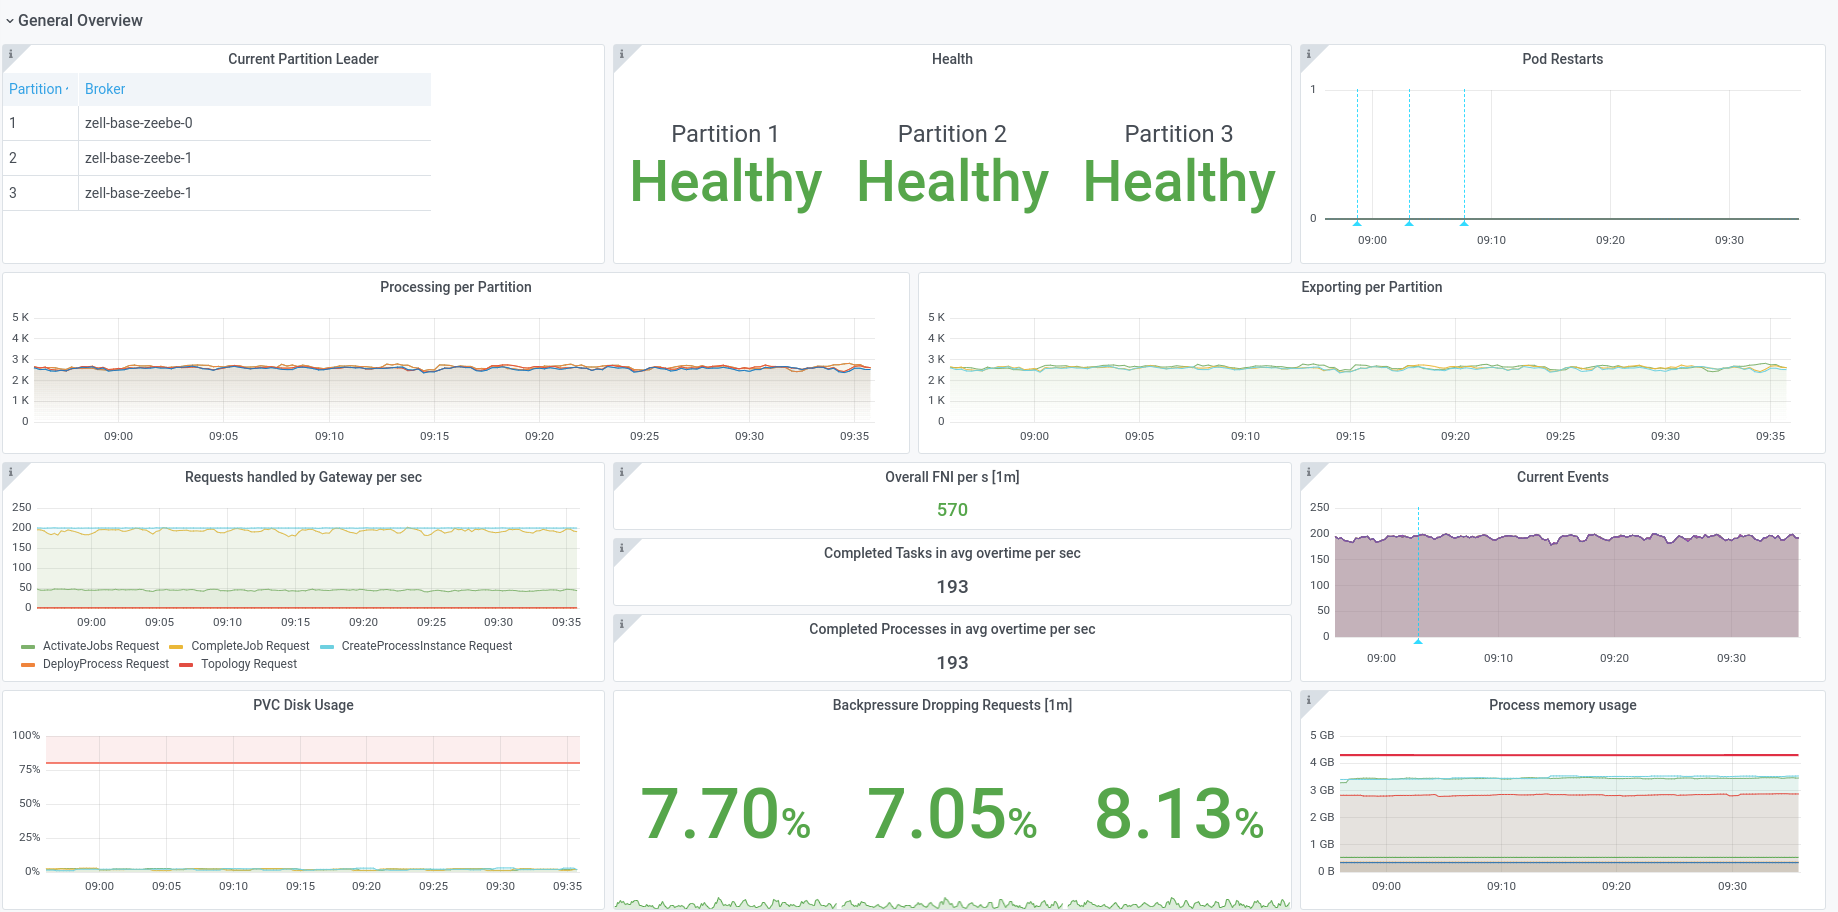Pick color of ActivateJobs Request green swatch

pos(28,647)
